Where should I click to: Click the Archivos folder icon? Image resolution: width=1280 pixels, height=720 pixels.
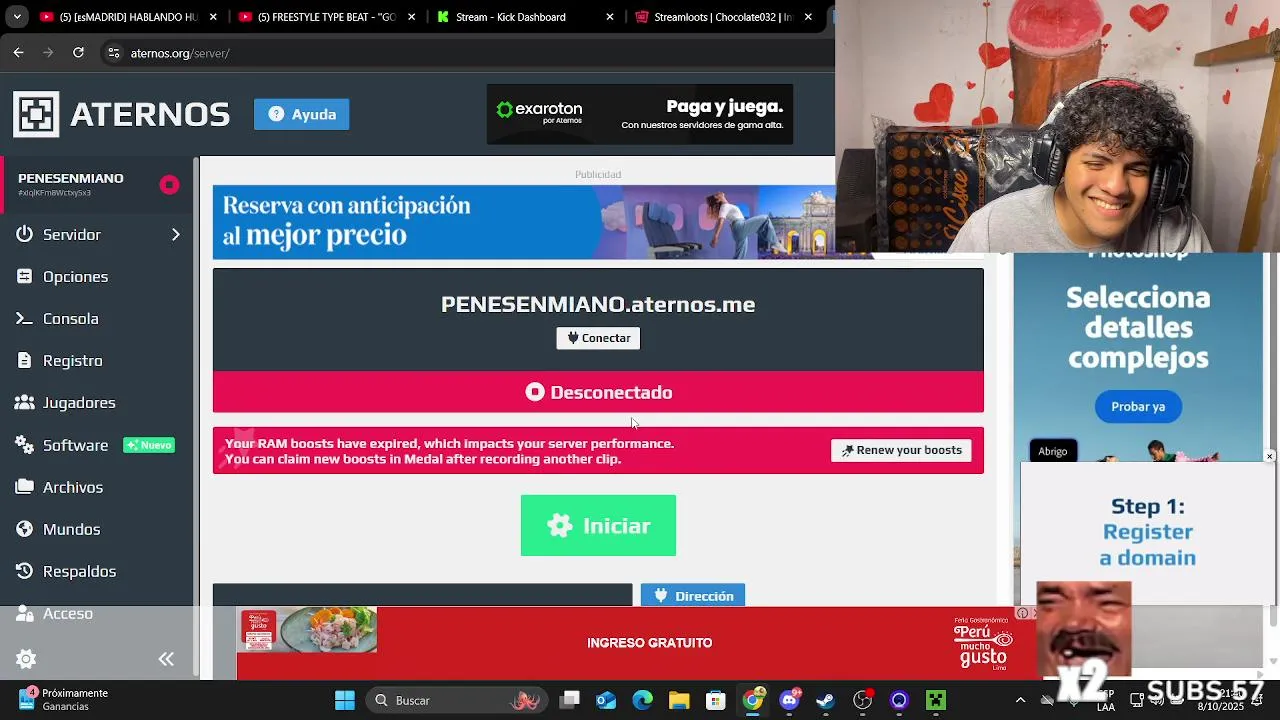(x=25, y=487)
